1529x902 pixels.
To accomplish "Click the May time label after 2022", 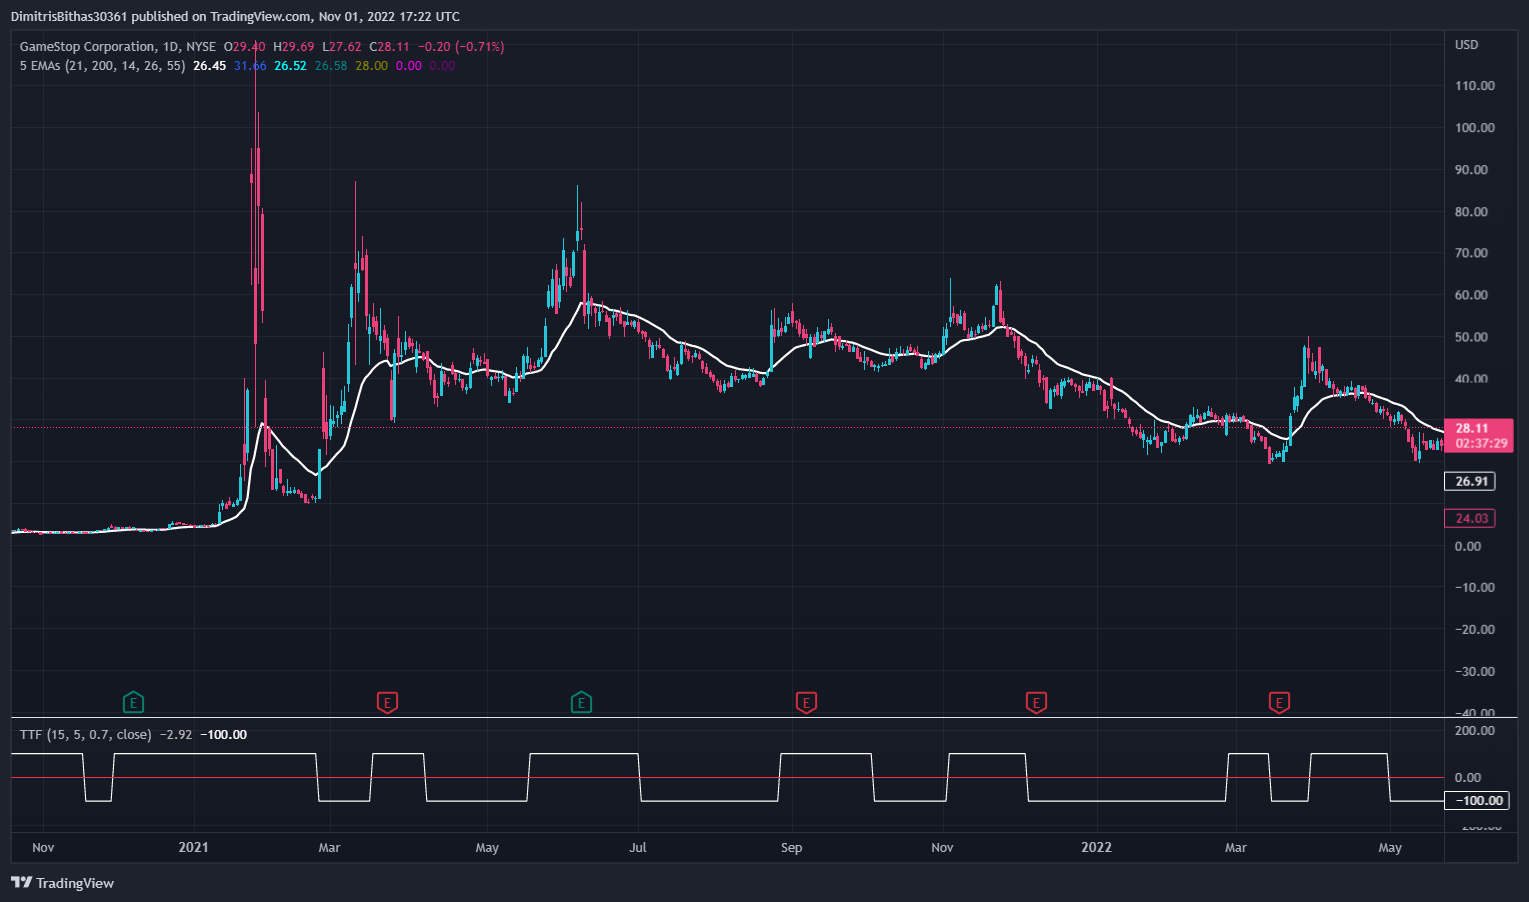I will (1390, 847).
